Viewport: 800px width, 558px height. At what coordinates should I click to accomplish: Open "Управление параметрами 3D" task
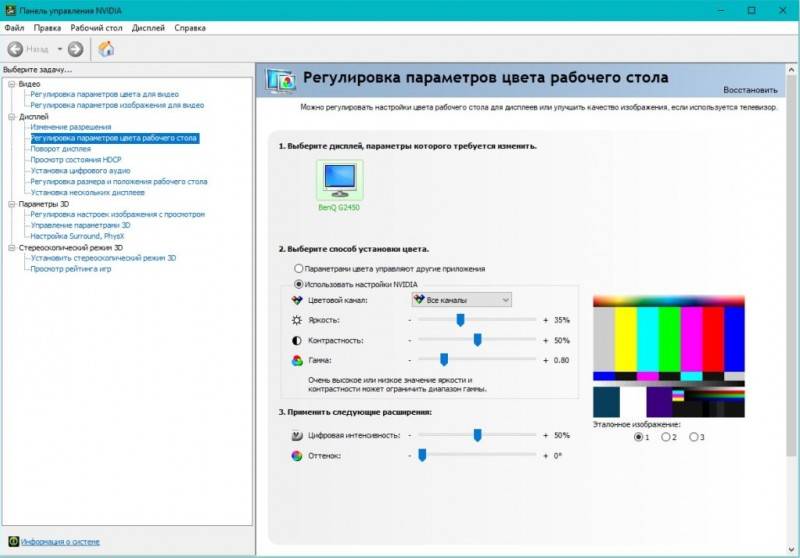tap(81, 225)
